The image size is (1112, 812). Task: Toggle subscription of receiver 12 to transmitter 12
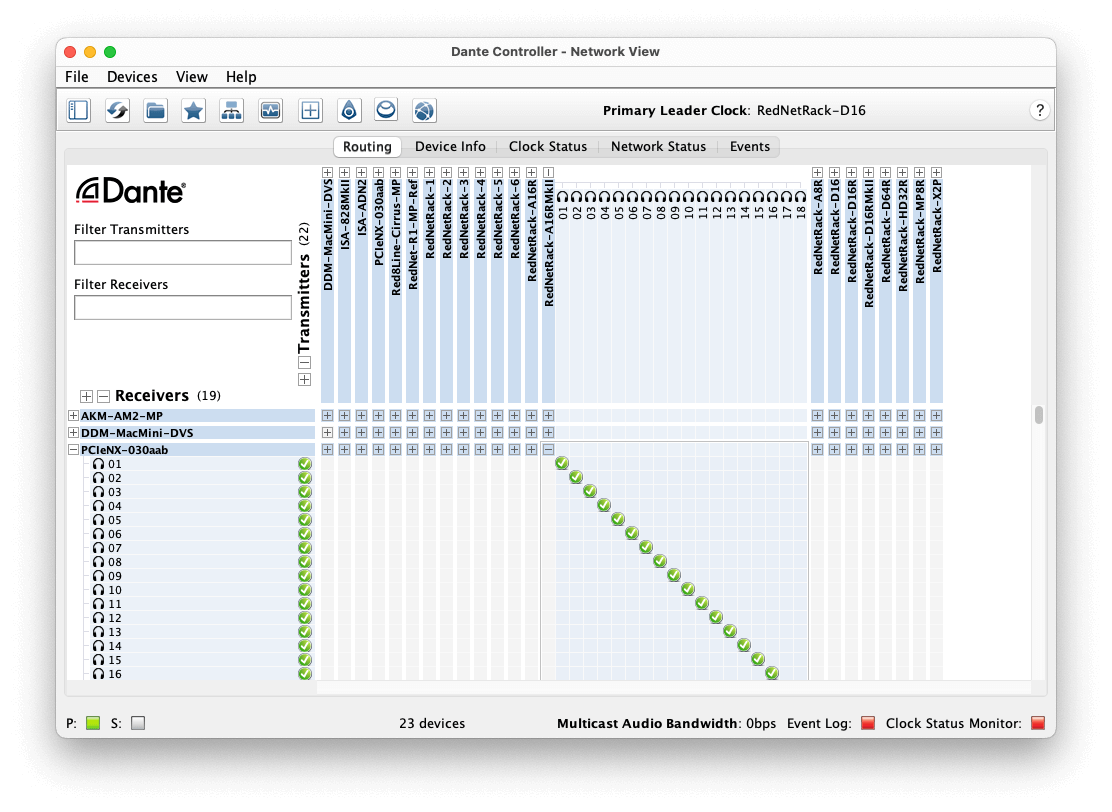tap(716, 617)
